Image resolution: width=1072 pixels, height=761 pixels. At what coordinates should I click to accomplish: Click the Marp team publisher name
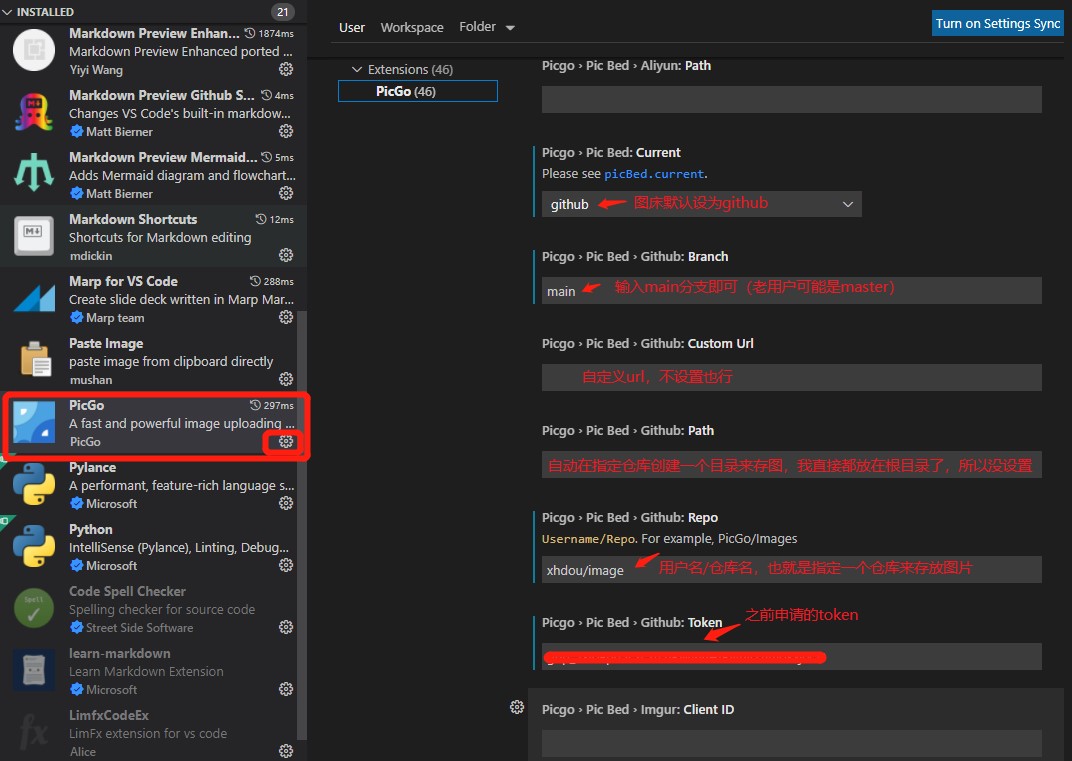[x=115, y=318]
